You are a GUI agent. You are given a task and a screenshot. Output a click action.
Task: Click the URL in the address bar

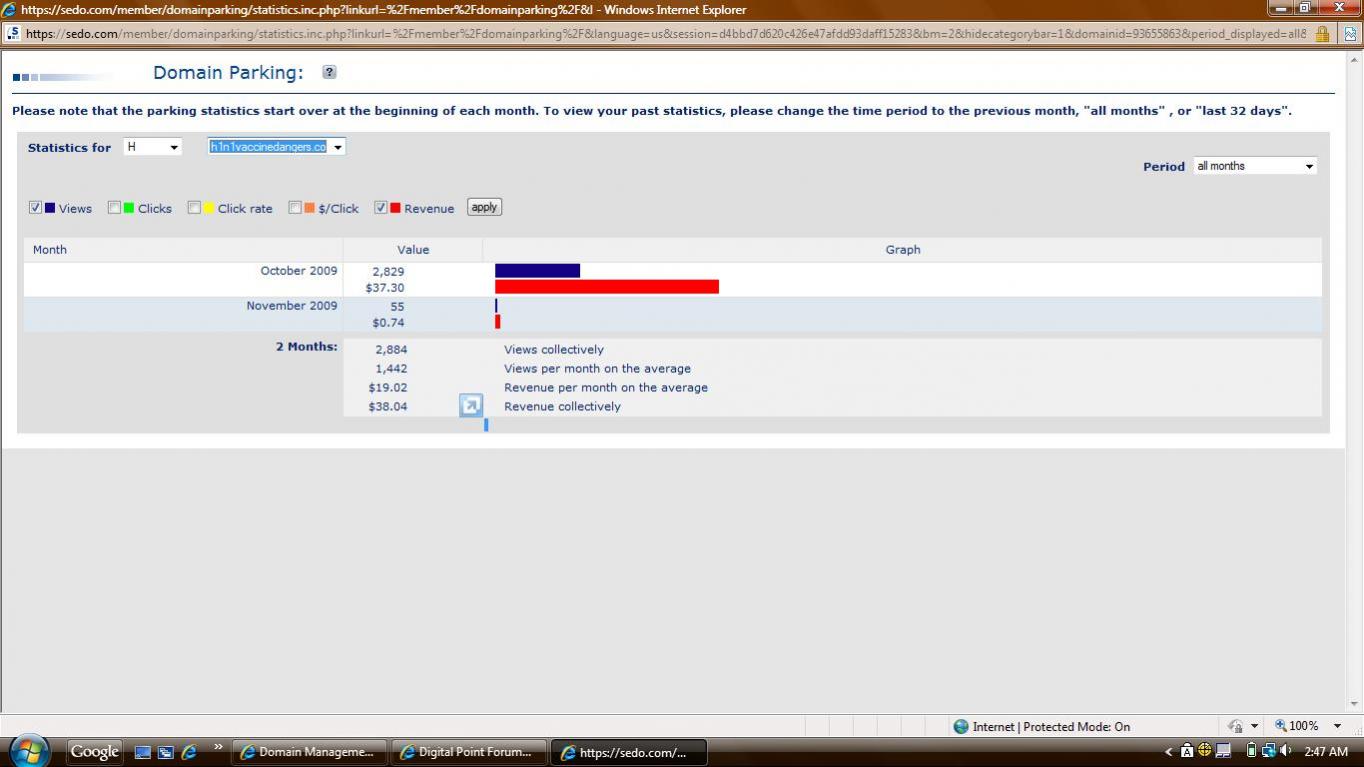665,33
